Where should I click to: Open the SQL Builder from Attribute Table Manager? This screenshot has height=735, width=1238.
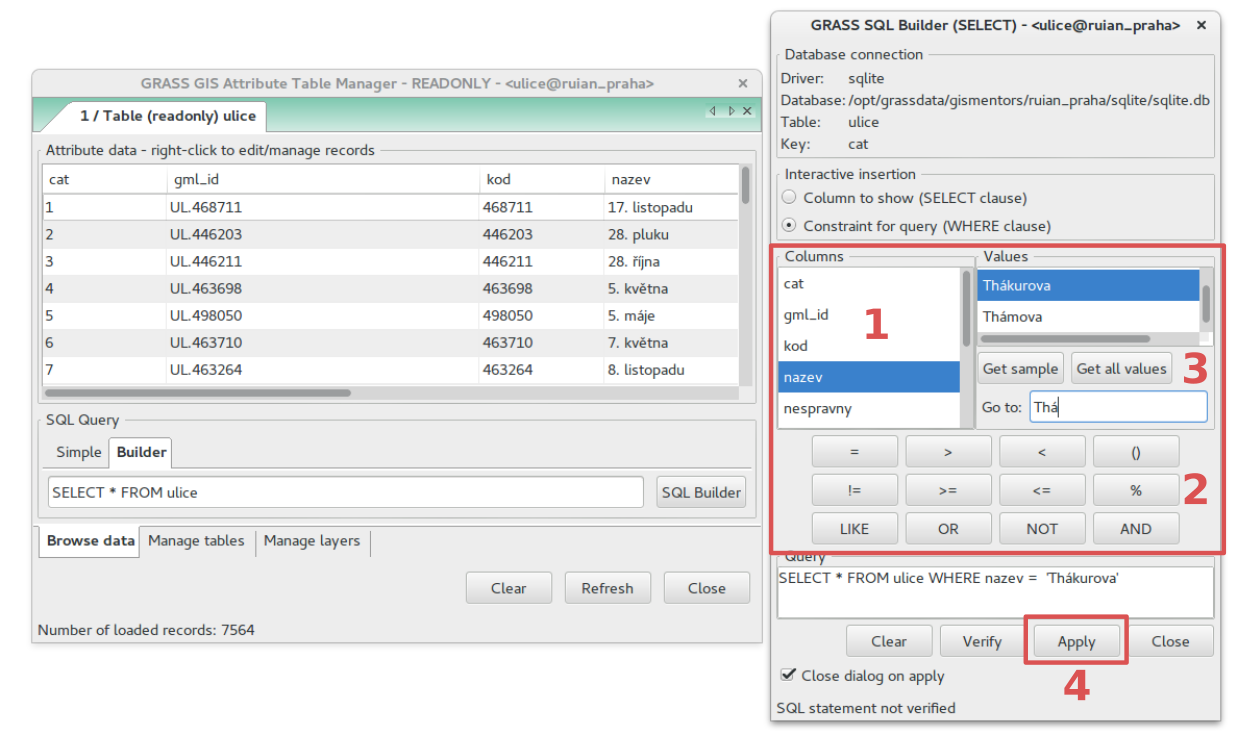point(701,492)
